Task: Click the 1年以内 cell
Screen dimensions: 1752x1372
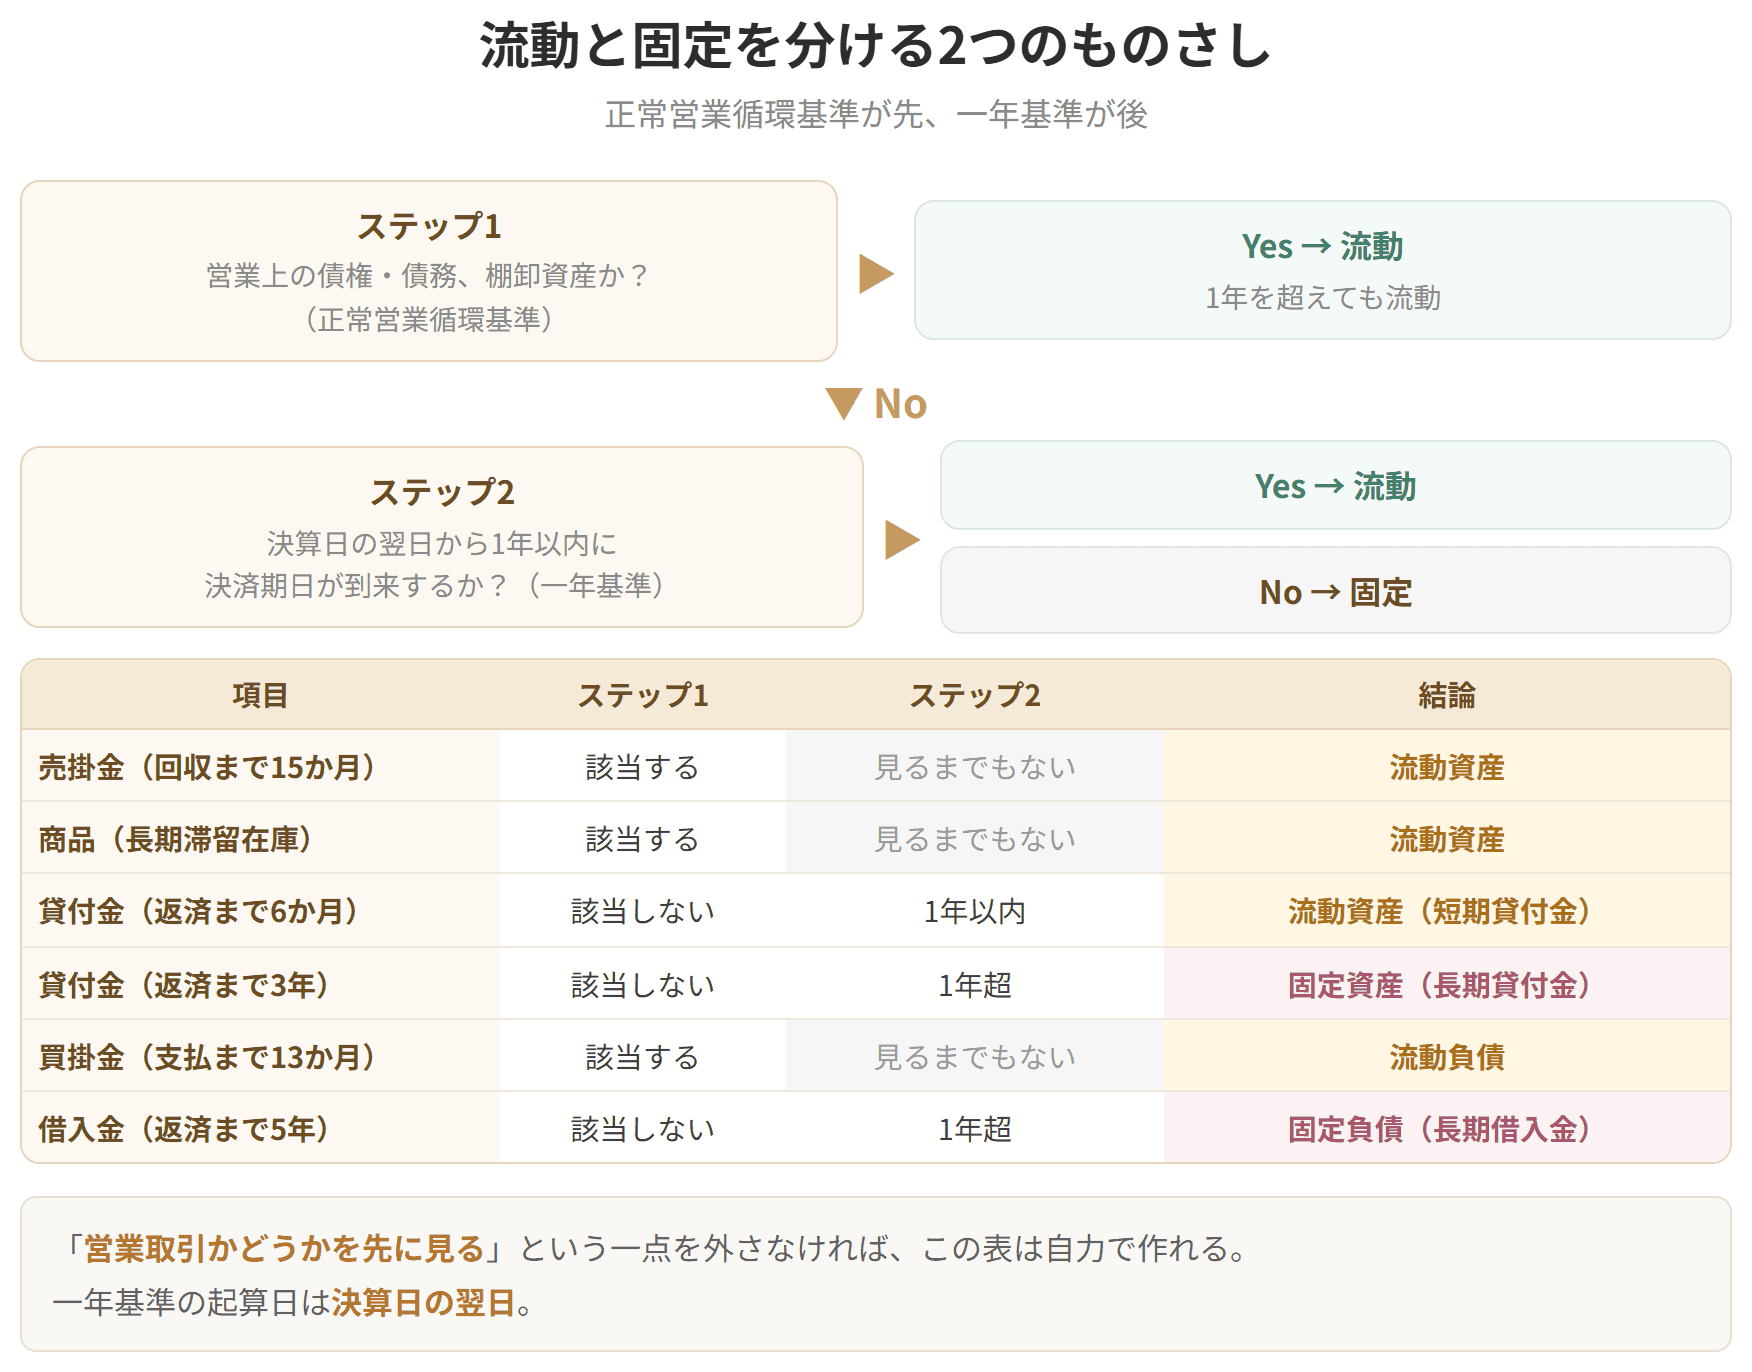Action: click(x=975, y=911)
